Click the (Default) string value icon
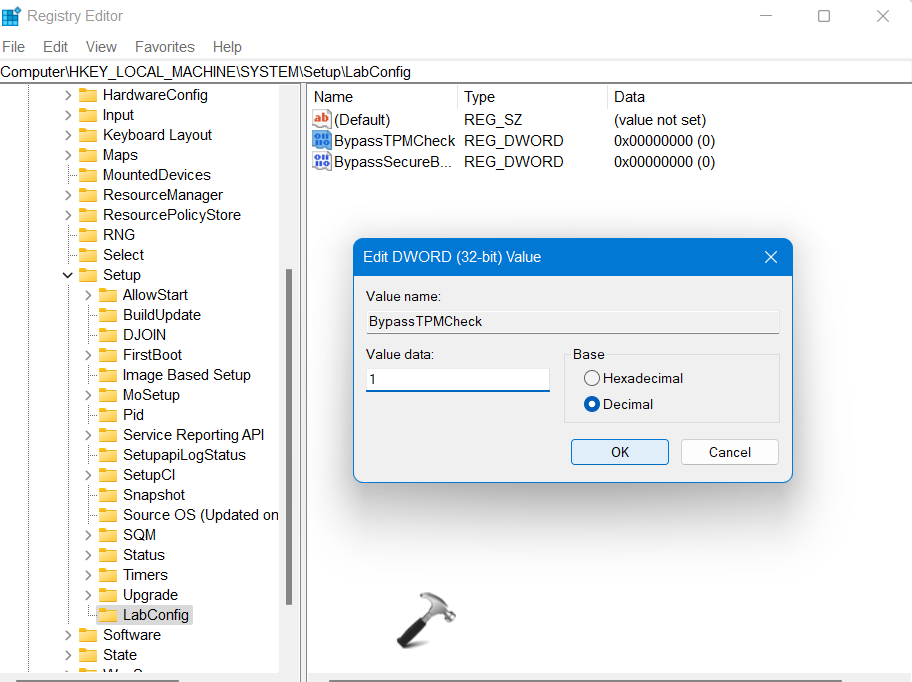 coord(322,120)
